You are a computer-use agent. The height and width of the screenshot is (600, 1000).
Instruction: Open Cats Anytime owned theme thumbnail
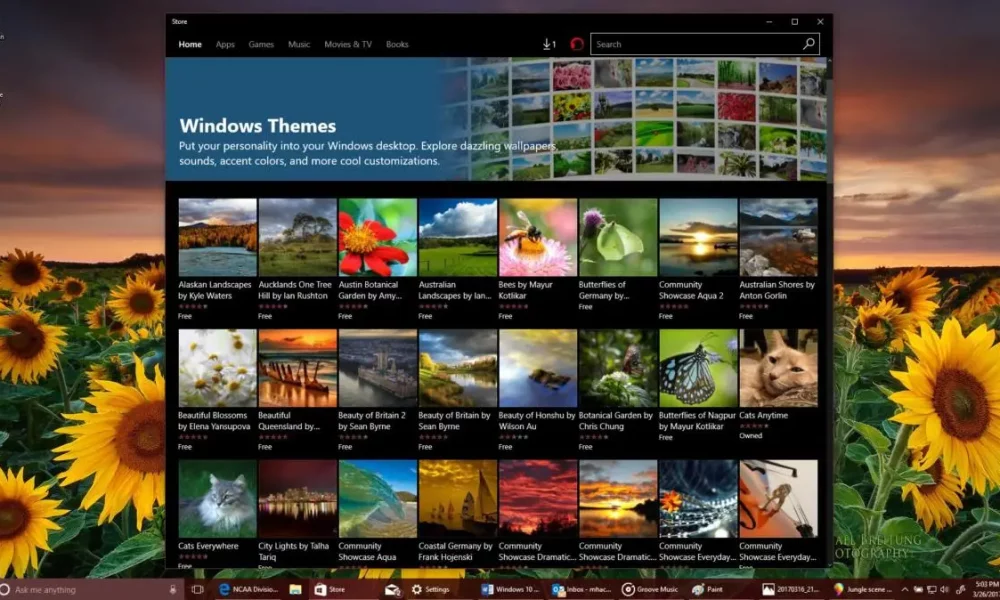(778, 368)
